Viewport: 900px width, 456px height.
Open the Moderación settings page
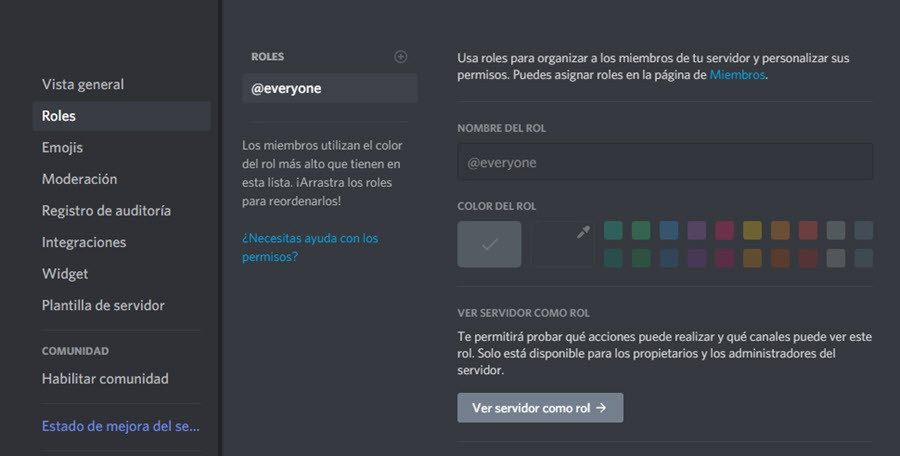point(79,179)
